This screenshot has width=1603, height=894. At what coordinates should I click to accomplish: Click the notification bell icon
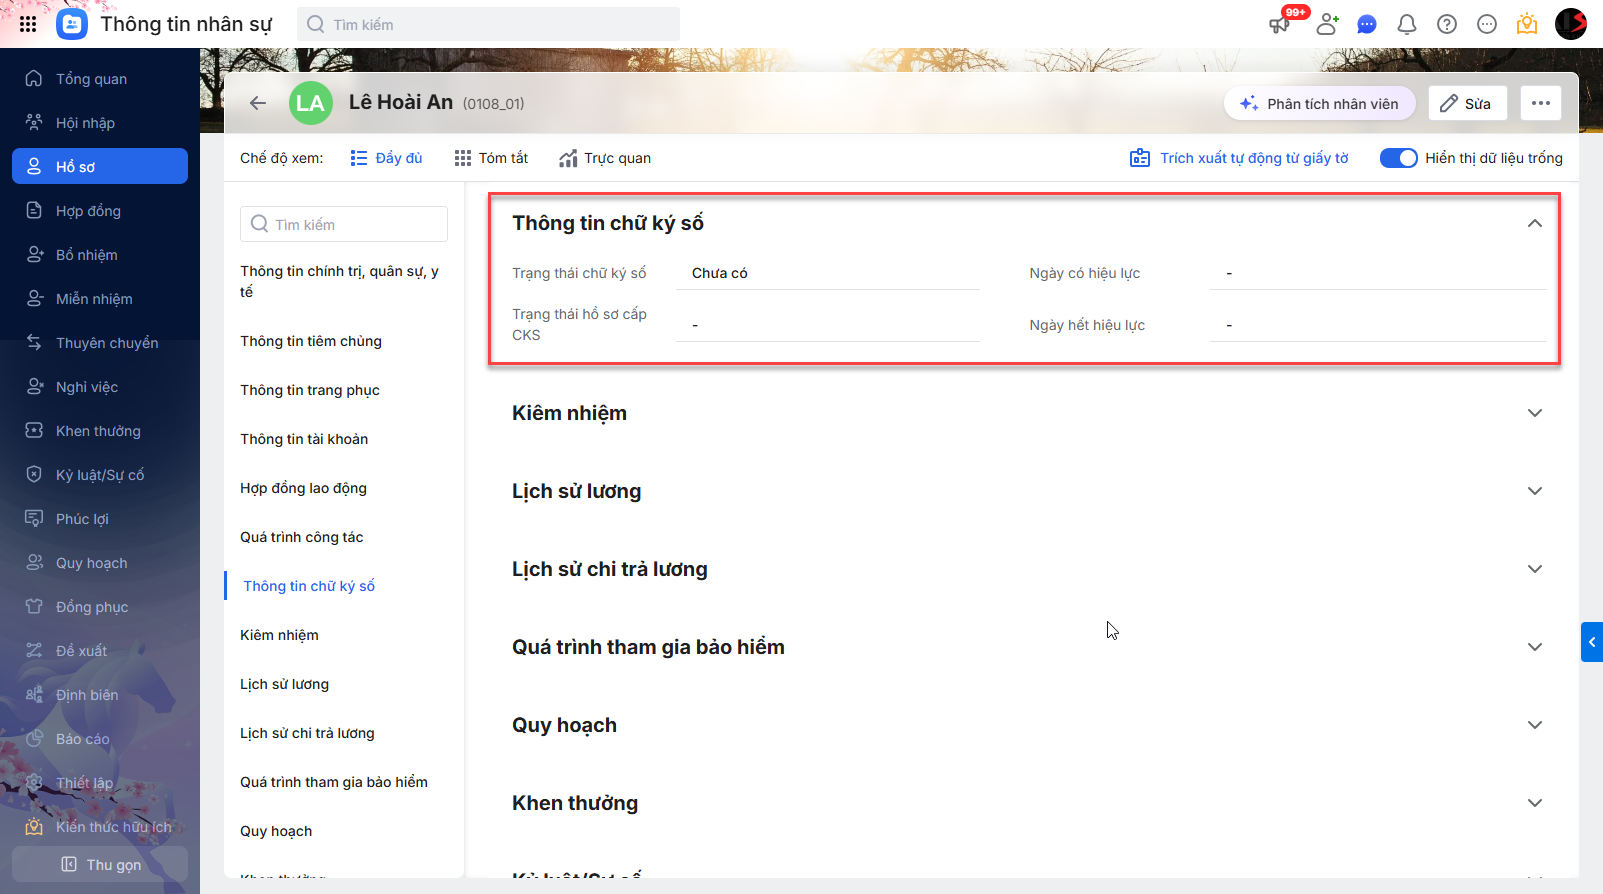click(1407, 24)
